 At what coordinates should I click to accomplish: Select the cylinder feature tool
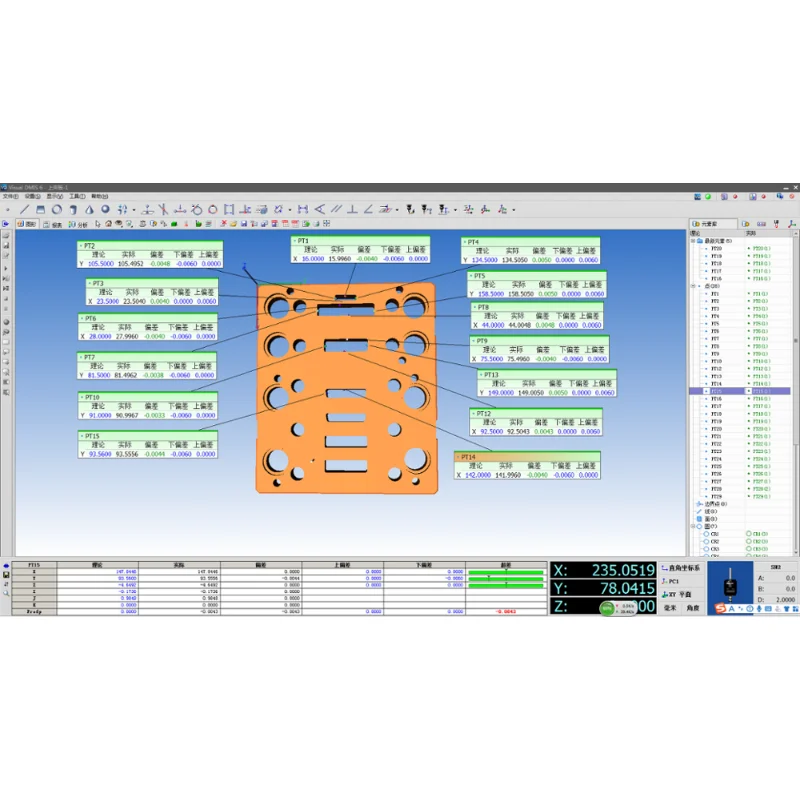pos(73,209)
